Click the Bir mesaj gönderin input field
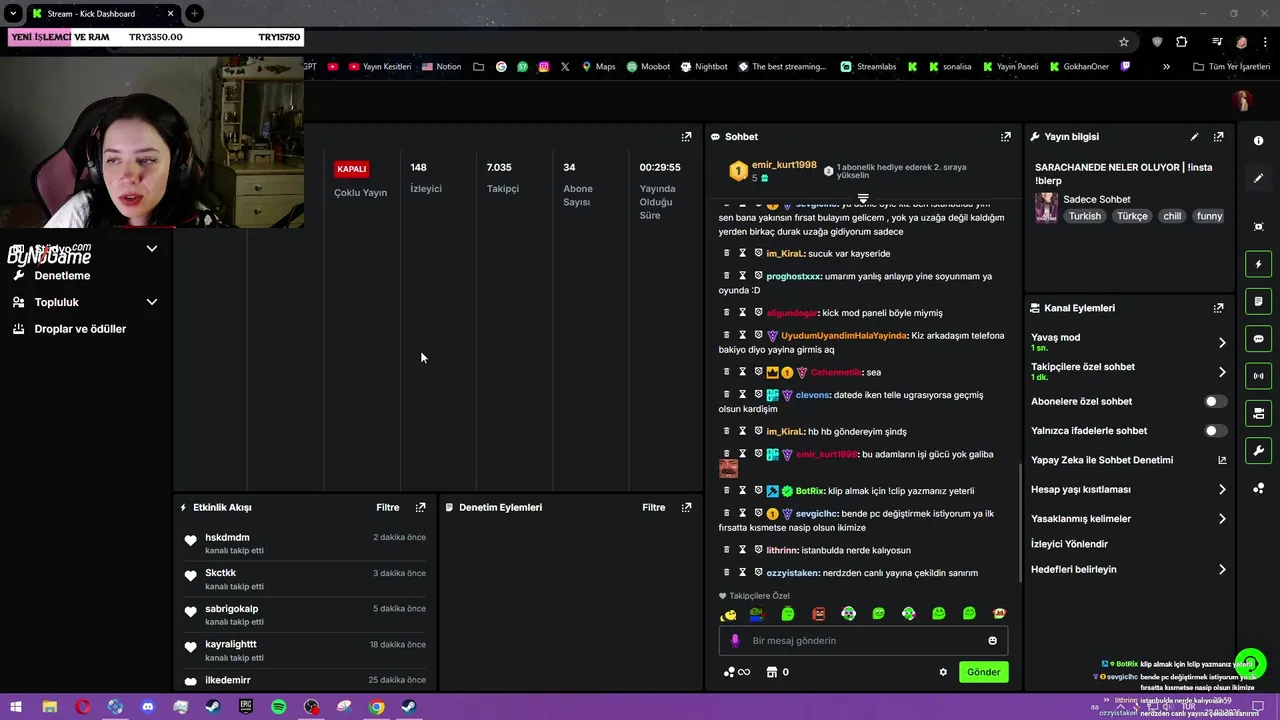Viewport: 1280px width, 720px height. pyautogui.click(x=863, y=641)
